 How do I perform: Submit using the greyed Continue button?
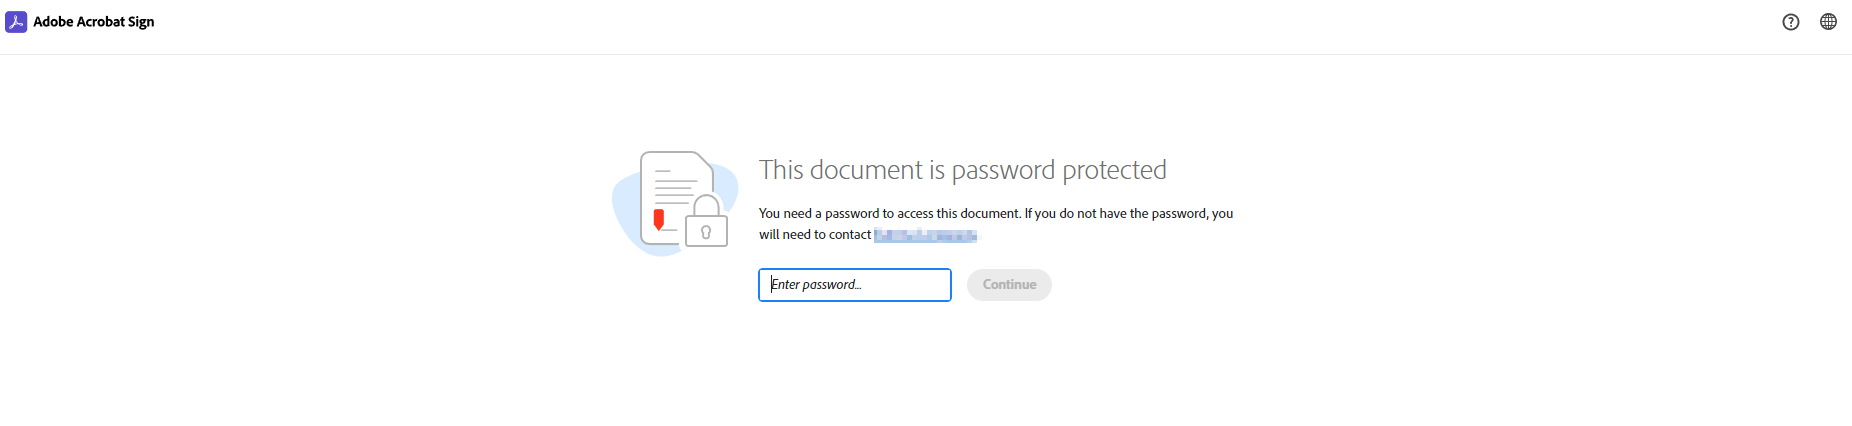[x=1009, y=285]
